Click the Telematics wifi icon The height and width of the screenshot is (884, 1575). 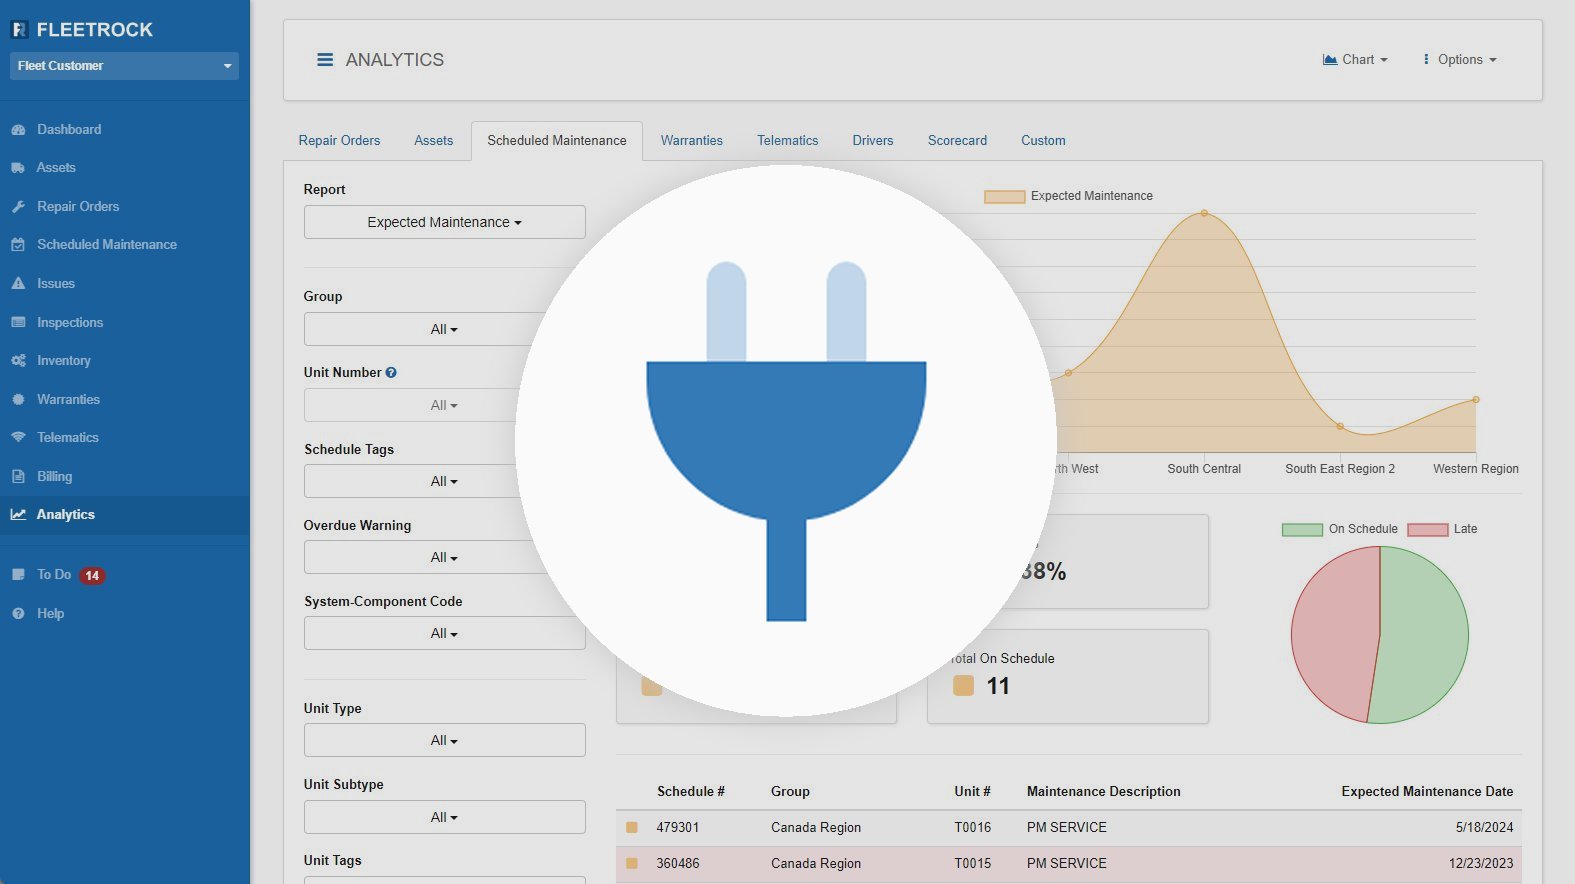18,438
